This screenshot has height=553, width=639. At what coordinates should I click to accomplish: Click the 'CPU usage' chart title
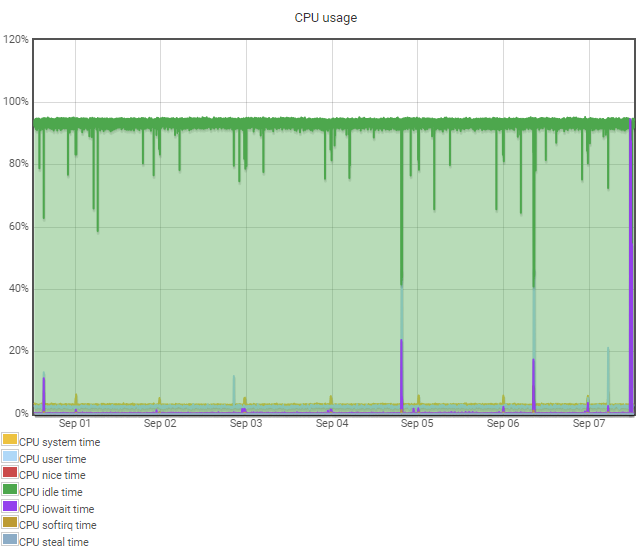pyautogui.click(x=326, y=18)
